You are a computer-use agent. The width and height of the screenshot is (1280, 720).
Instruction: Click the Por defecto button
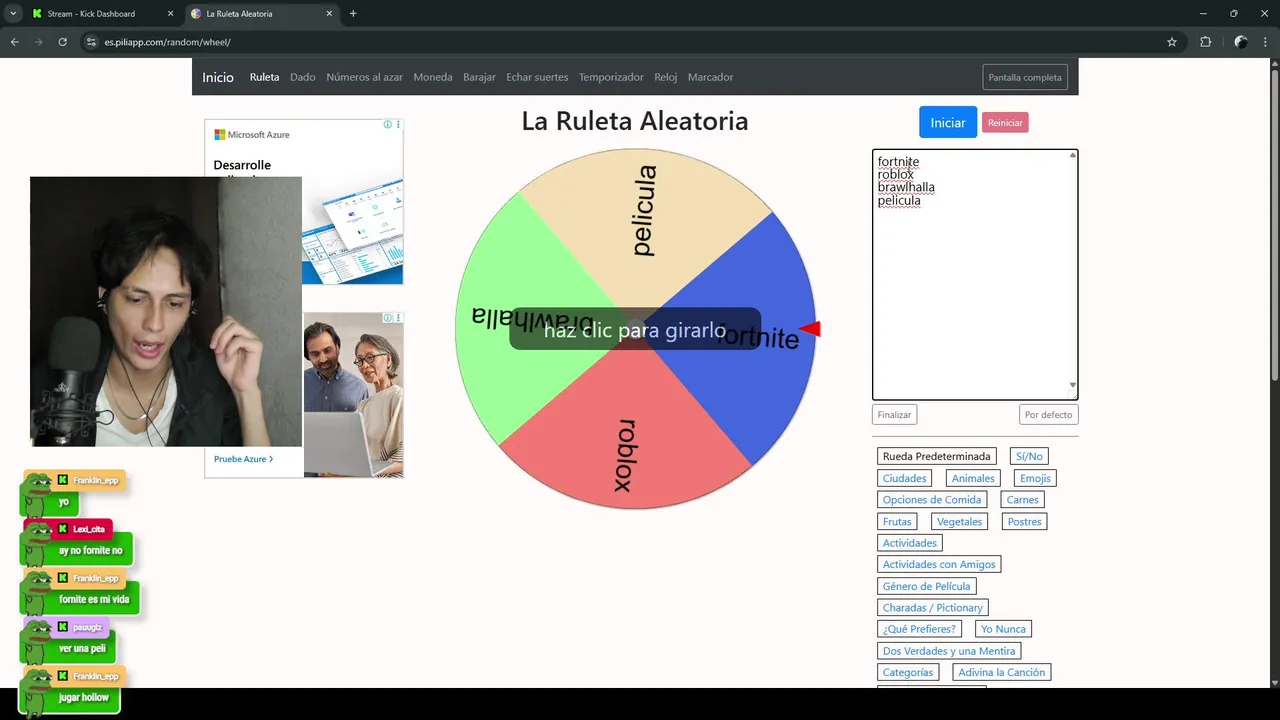coord(1048,414)
